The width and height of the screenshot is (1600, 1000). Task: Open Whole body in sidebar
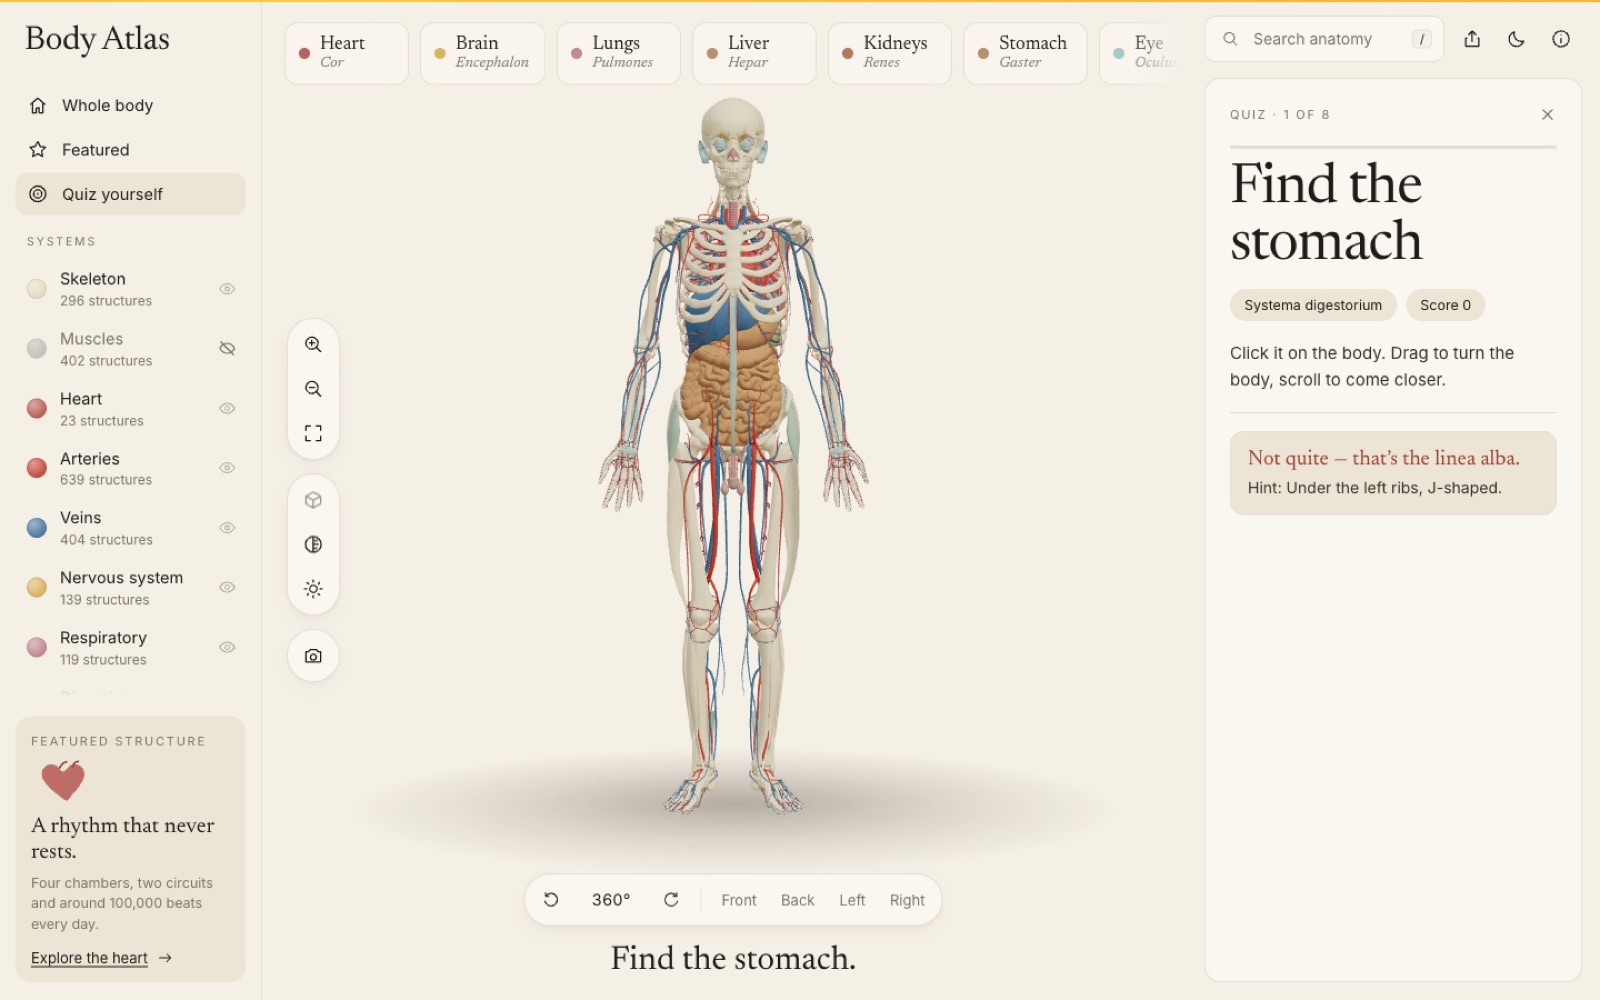130,105
